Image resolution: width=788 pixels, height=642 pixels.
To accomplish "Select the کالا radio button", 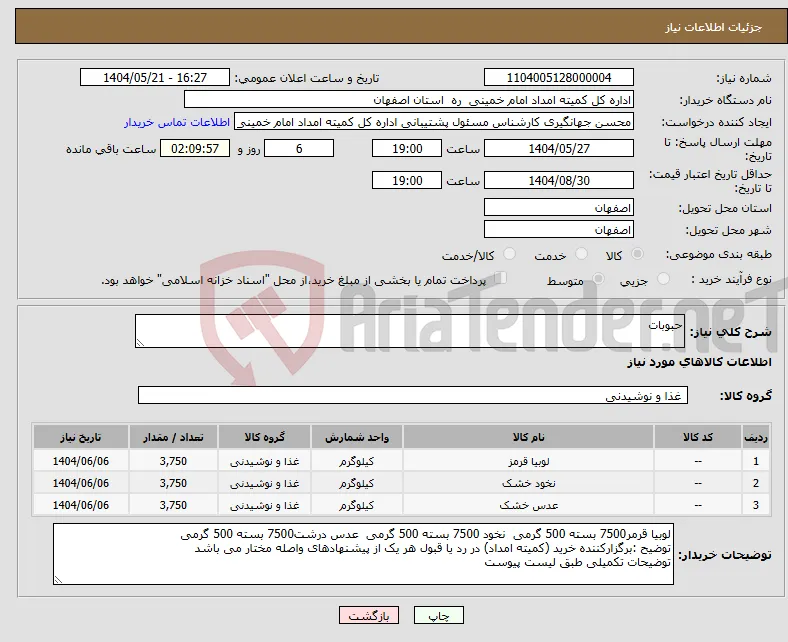I will (637, 254).
